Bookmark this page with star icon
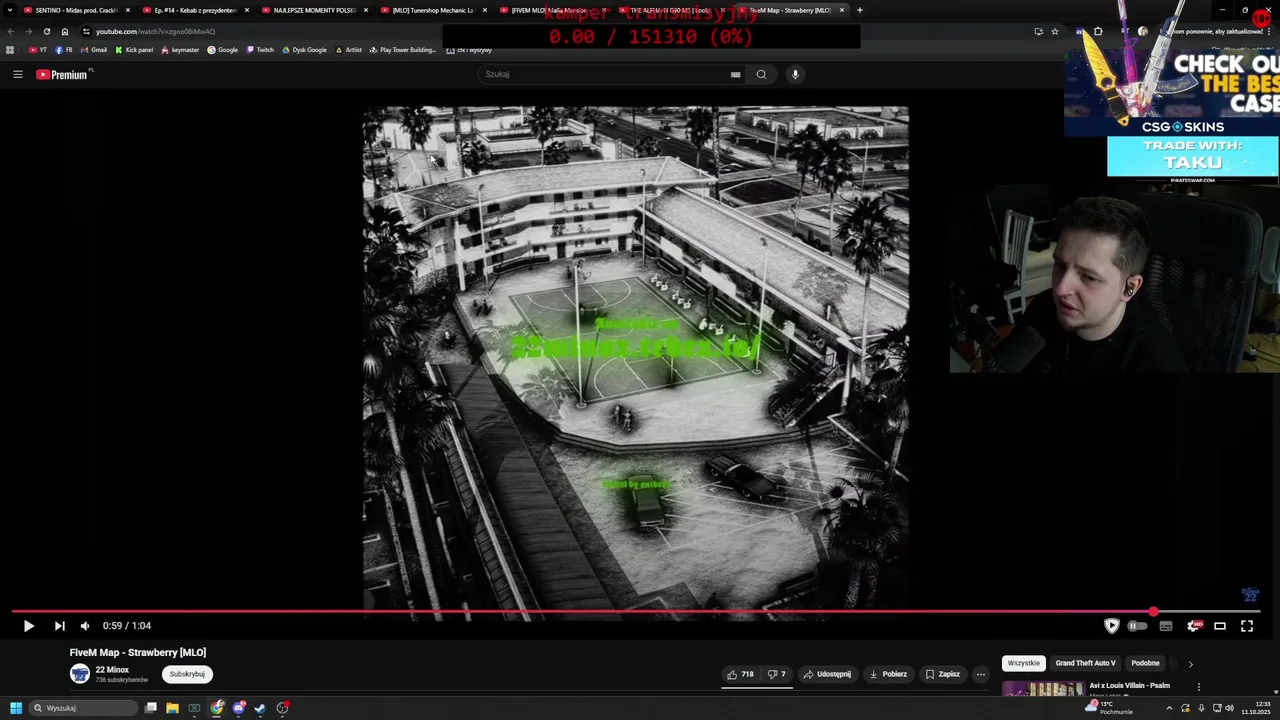1280x720 pixels. [x=1054, y=31]
